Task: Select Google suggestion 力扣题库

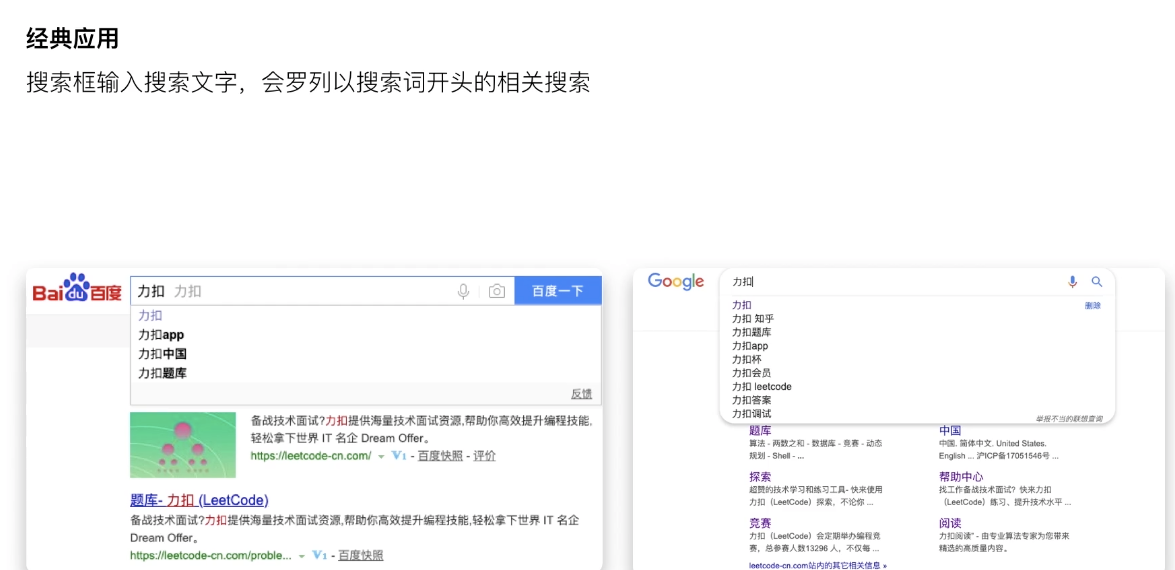Action: coord(752,332)
